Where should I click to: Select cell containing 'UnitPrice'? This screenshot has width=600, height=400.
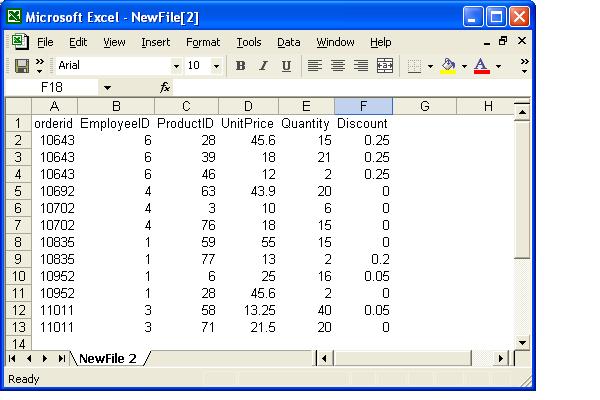[248, 123]
